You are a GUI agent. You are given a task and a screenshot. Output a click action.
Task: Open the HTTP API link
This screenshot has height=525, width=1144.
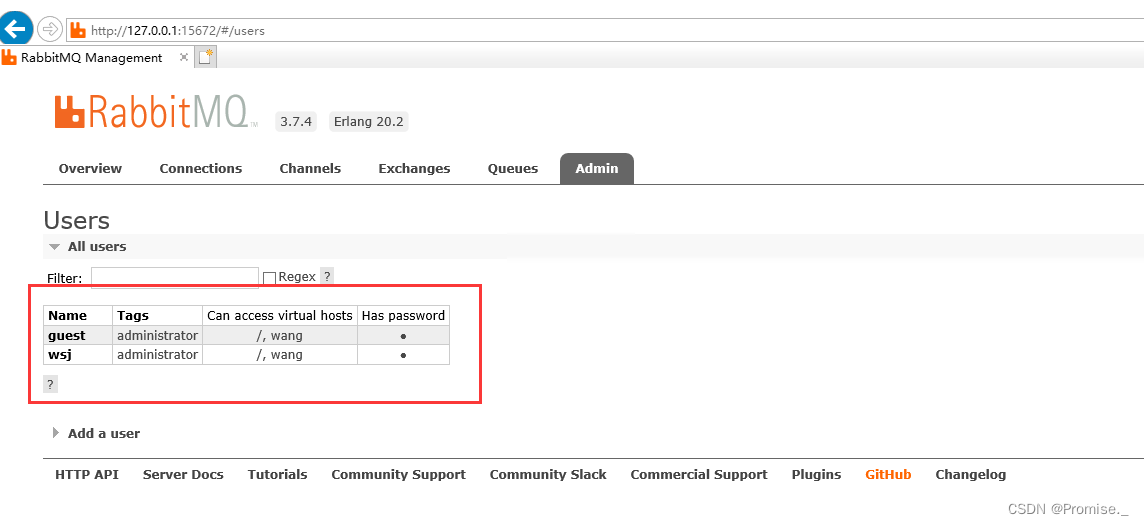87,475
